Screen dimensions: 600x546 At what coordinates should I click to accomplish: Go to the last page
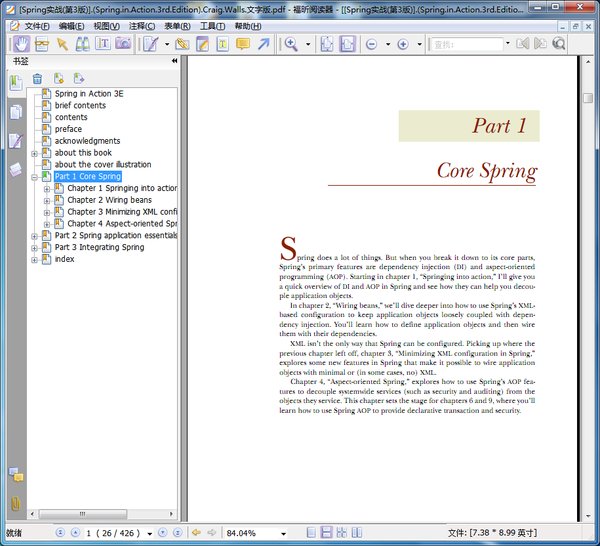[178, 532]
